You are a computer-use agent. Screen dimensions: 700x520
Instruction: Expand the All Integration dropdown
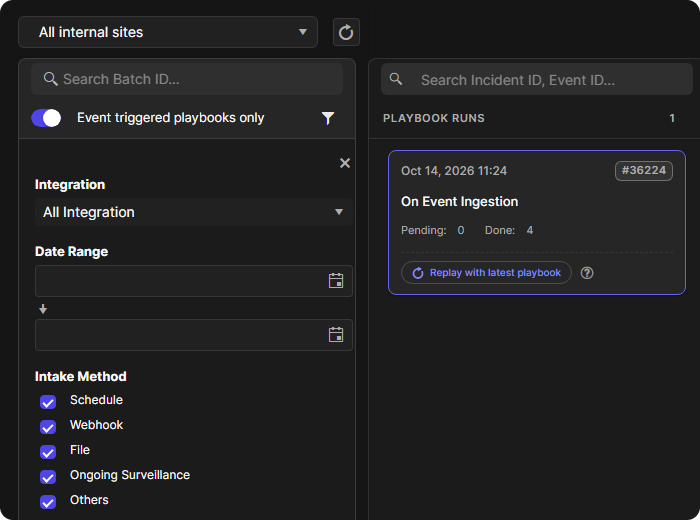click(193, 212)
